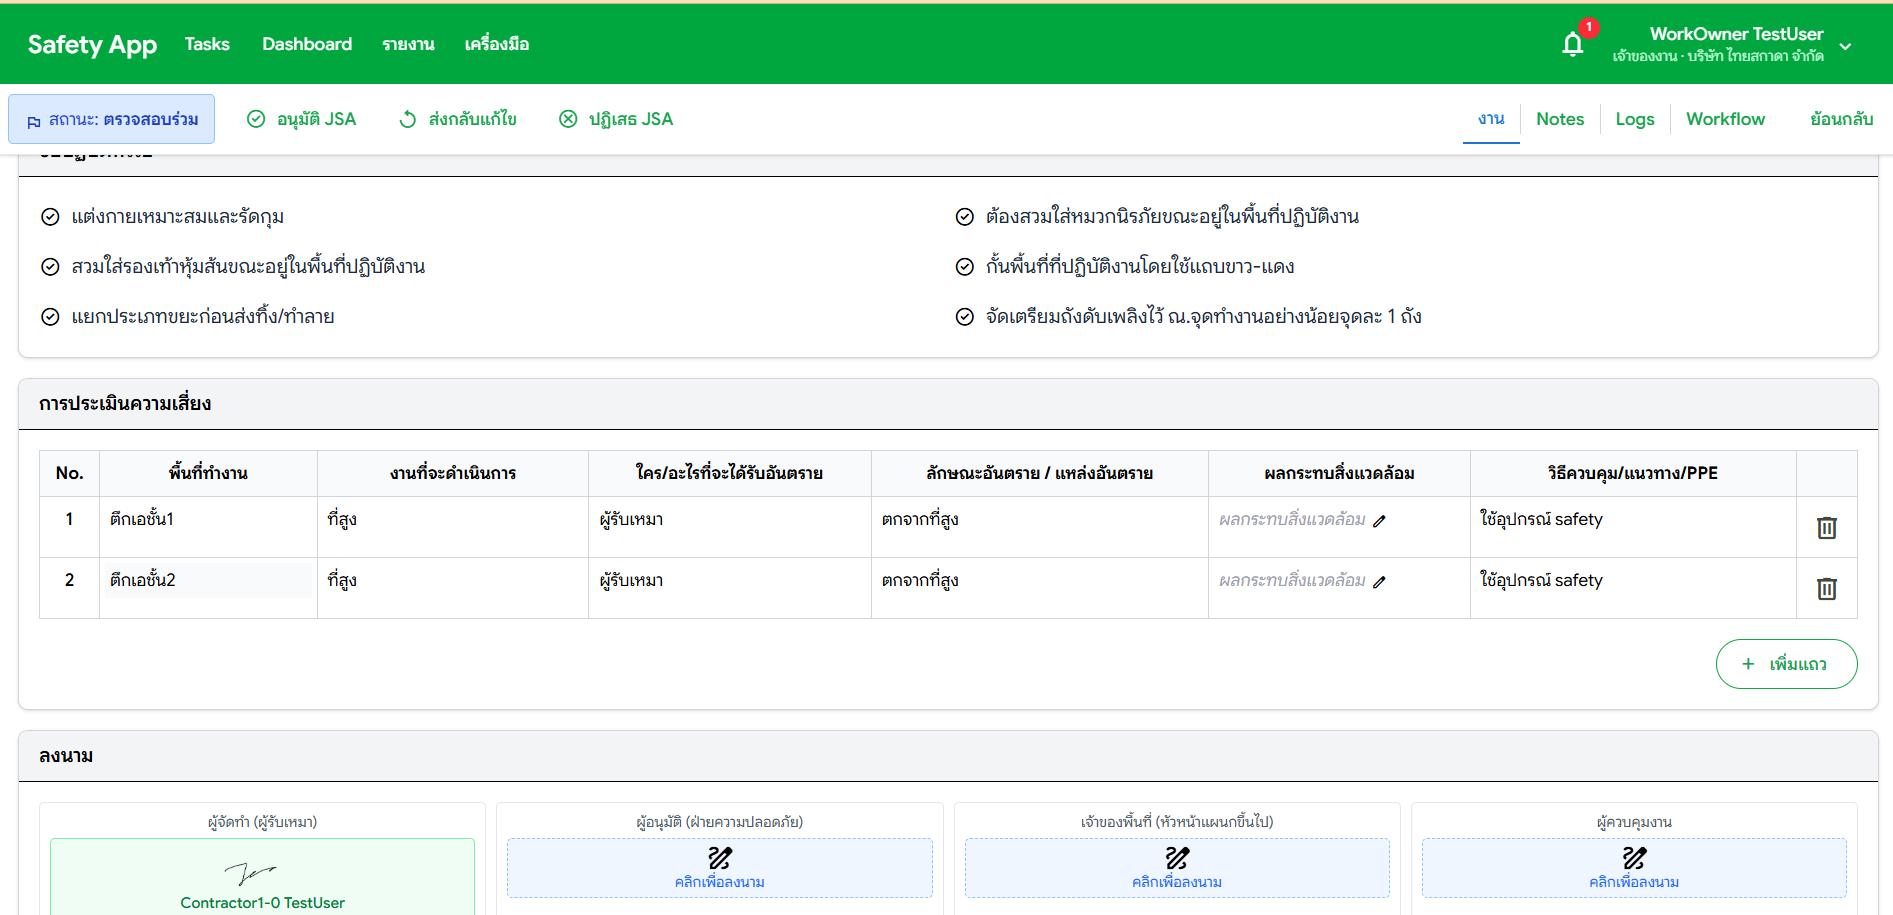The width and height of the screenshot is (1893, 915).
Task: Click the เพิ่มแถว button to add a row
Action: (1786, 663)
